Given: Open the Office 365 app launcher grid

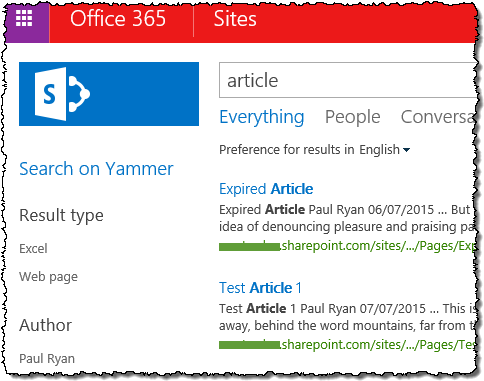Looking at the screenshot, I should 25,19.
